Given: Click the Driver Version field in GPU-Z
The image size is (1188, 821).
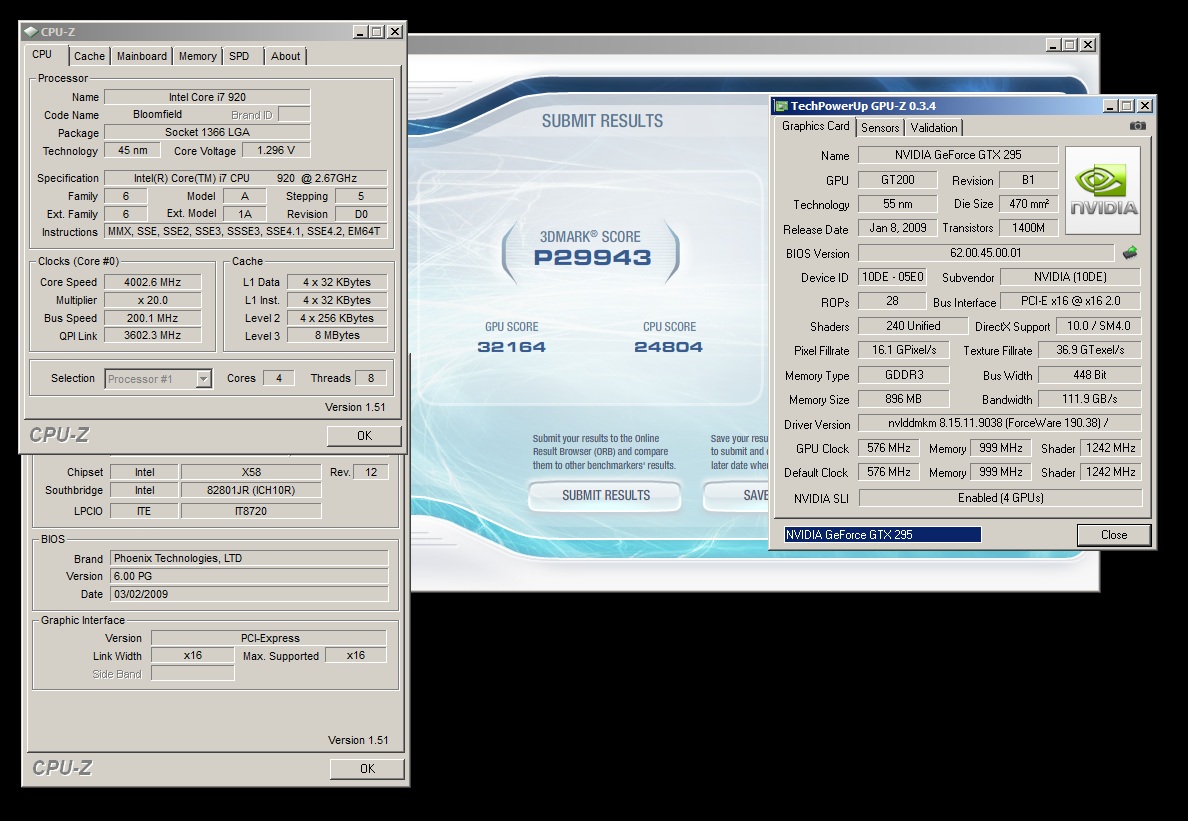Looking at the screenshot, I should tap(999, 423).
